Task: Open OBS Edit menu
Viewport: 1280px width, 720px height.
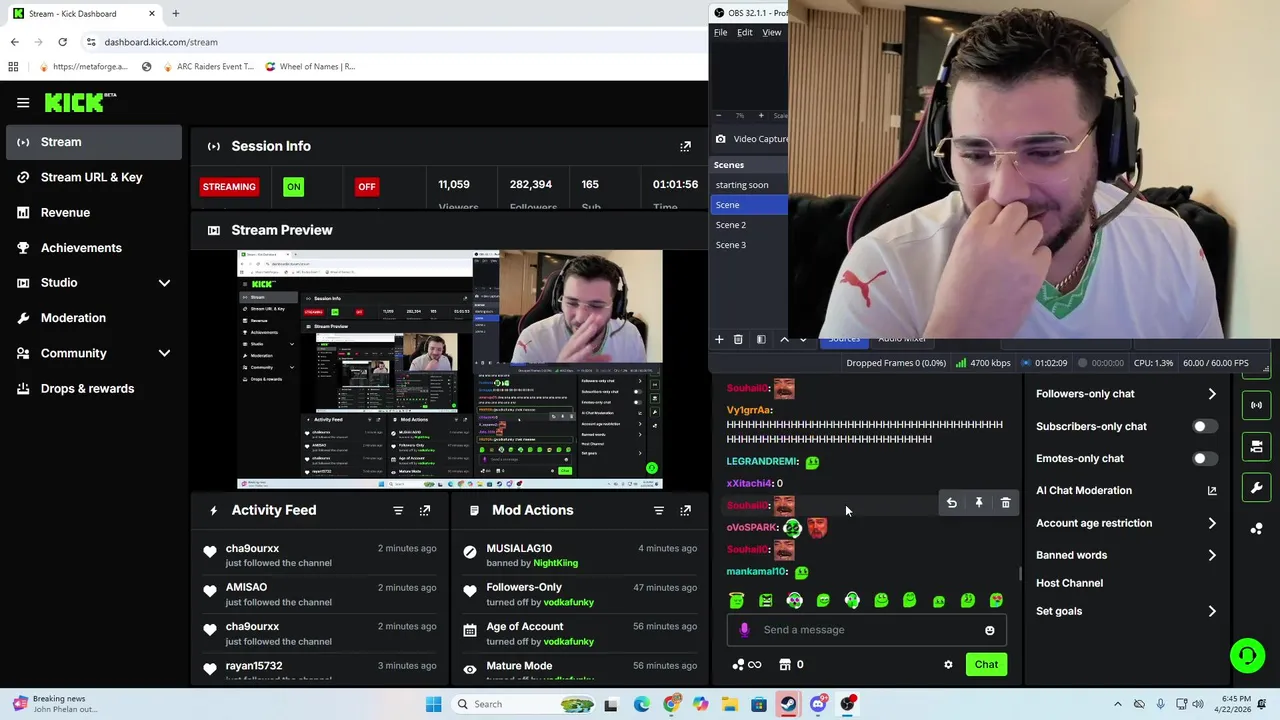Action: (x=745, y=32)
